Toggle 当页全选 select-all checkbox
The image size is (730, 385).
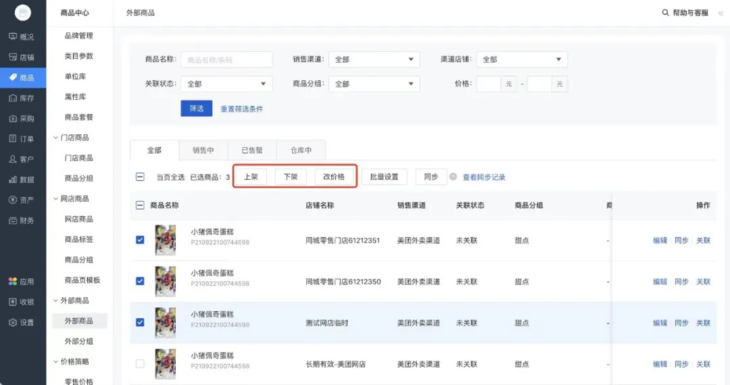(140, 177)
